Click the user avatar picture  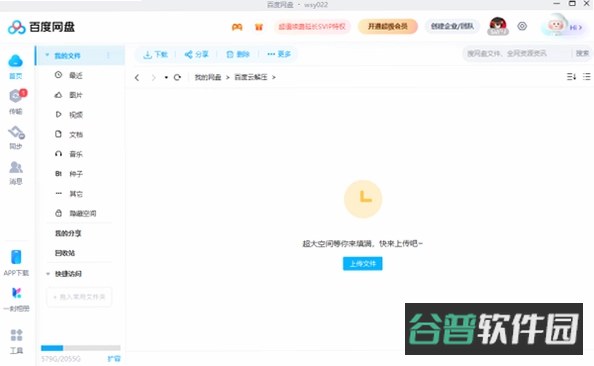click(498, 26)
